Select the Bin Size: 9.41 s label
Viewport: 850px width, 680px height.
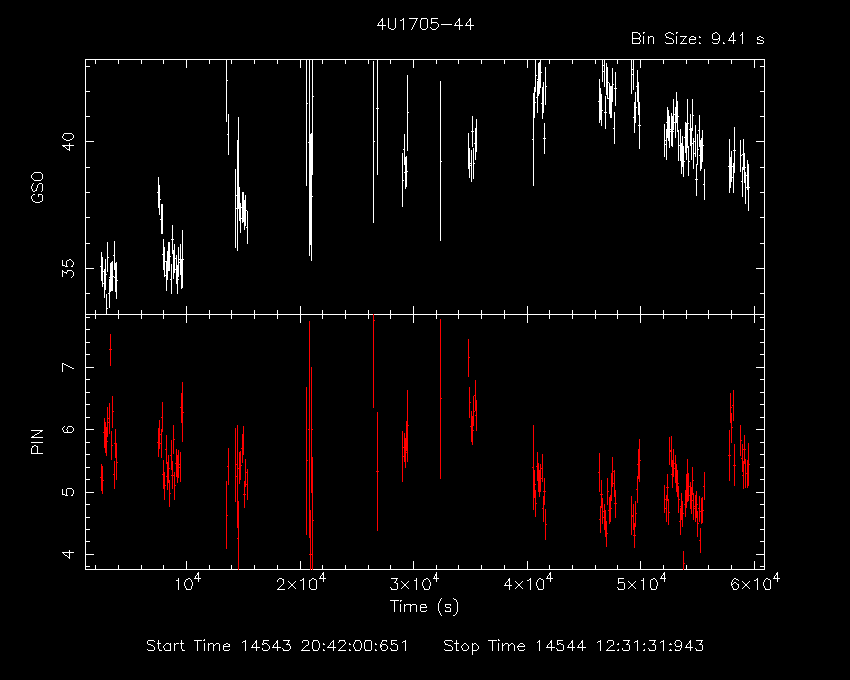click(698, 39)
